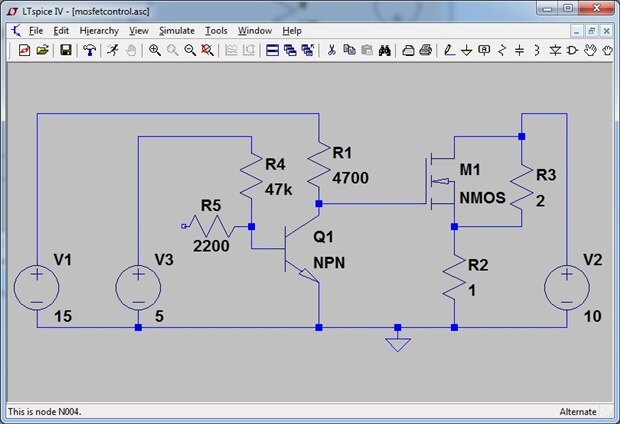Viewport: 620px width, 424px height.
Task: Open Find with the binoculars icon
Action: [384, 50]
